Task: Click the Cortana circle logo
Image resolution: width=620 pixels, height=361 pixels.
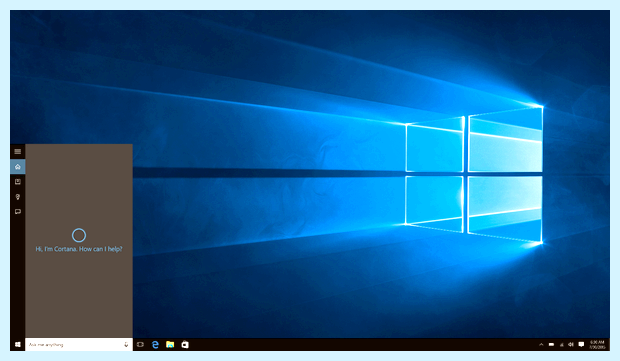Action: pyautogui.click(x=79, y=235)
